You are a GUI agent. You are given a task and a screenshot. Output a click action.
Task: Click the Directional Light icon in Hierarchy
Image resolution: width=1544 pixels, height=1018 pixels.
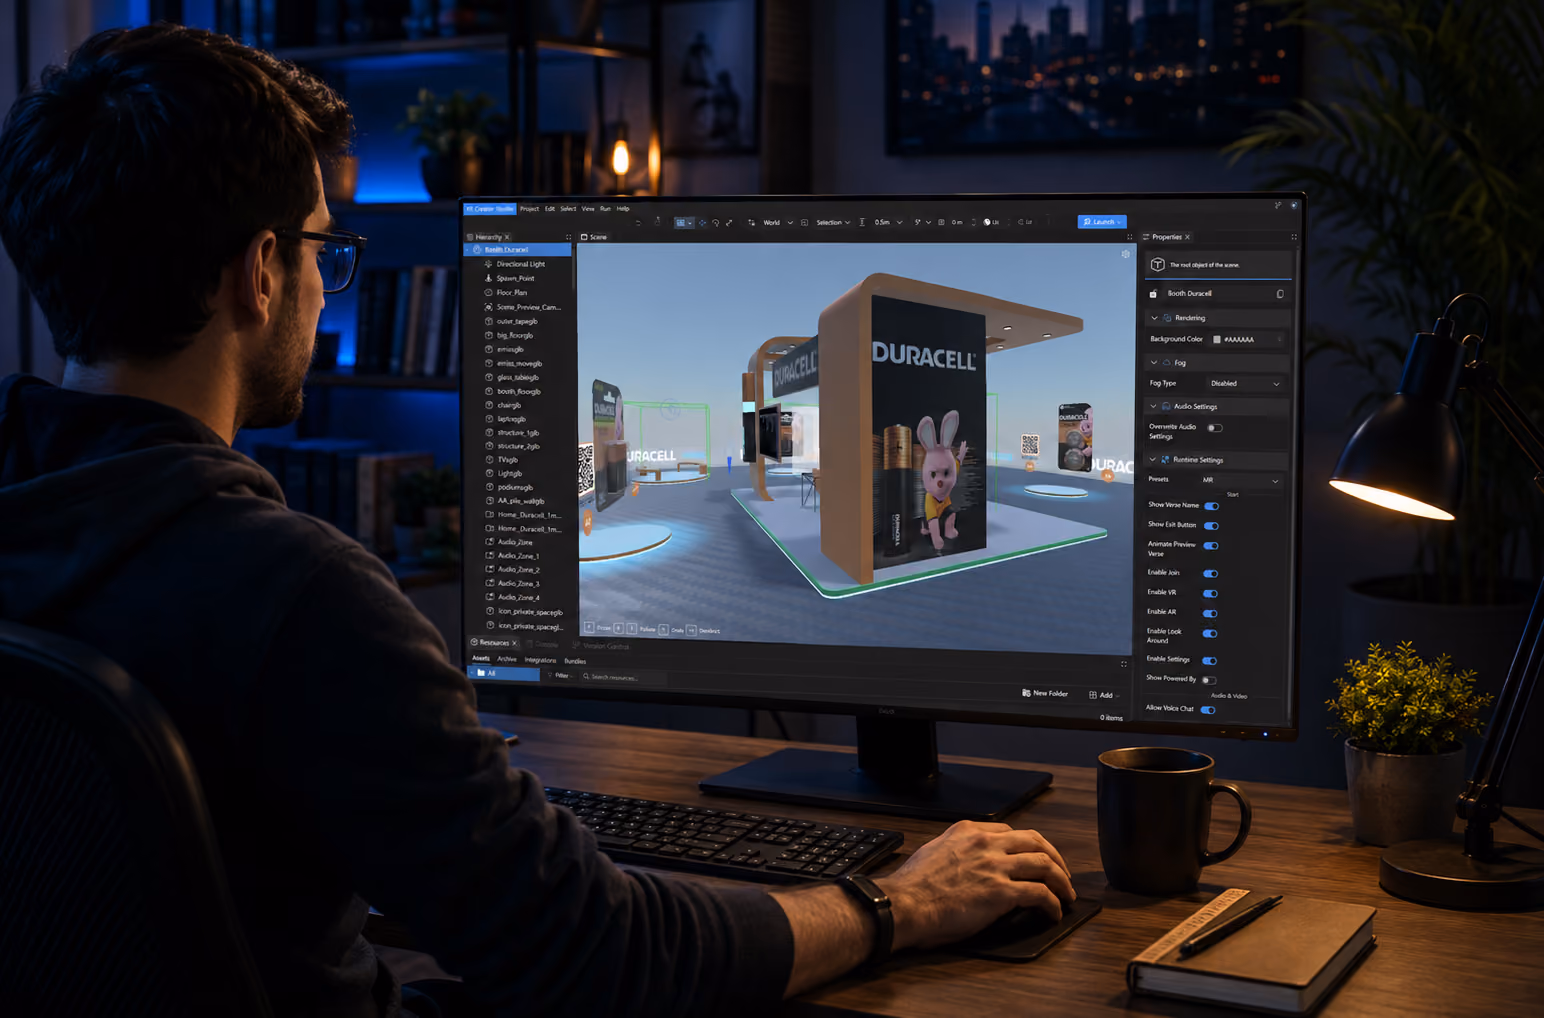[x=488, y=264]
